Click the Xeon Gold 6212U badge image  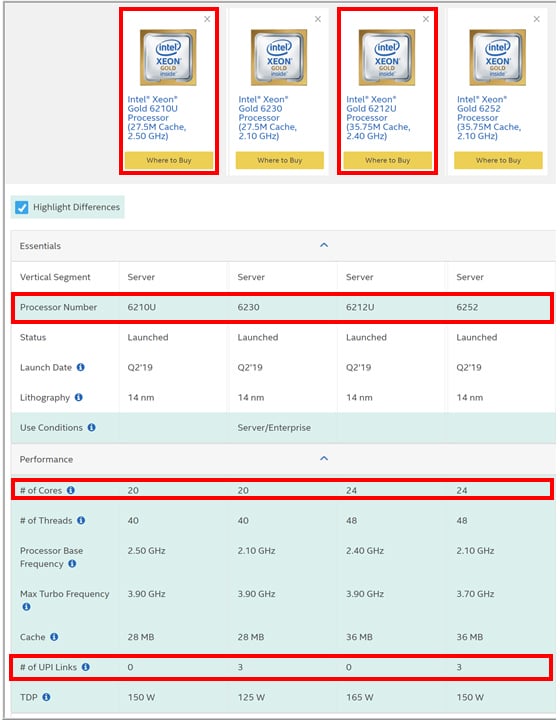pos(386,57)
